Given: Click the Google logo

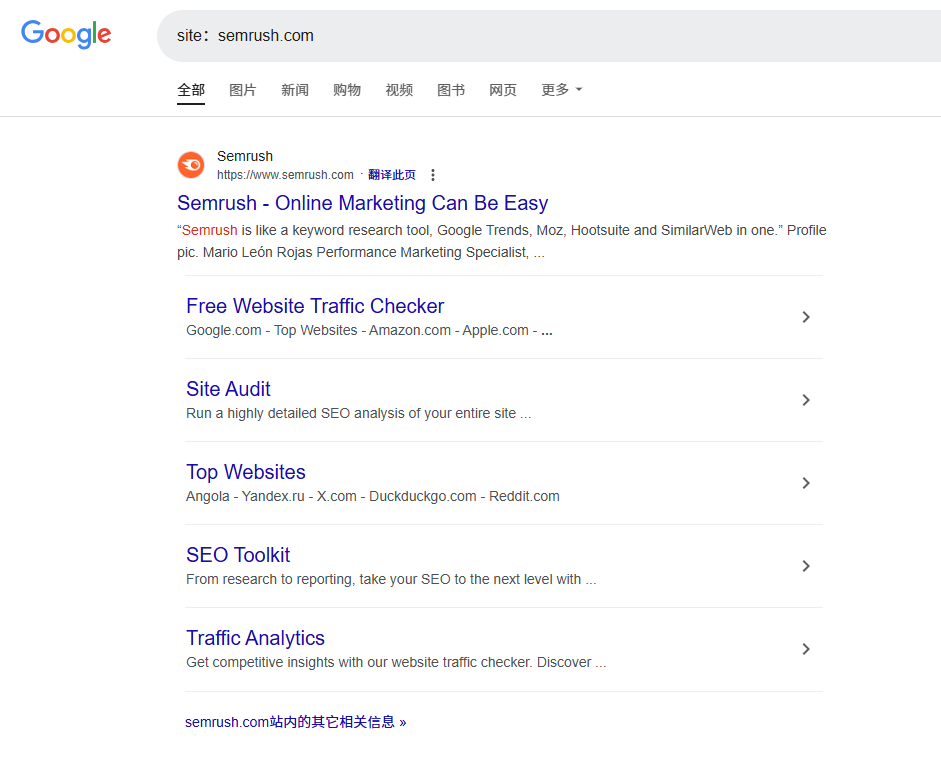Looking at the screenshot, I should pyautogui.click(x=66, y=35).
